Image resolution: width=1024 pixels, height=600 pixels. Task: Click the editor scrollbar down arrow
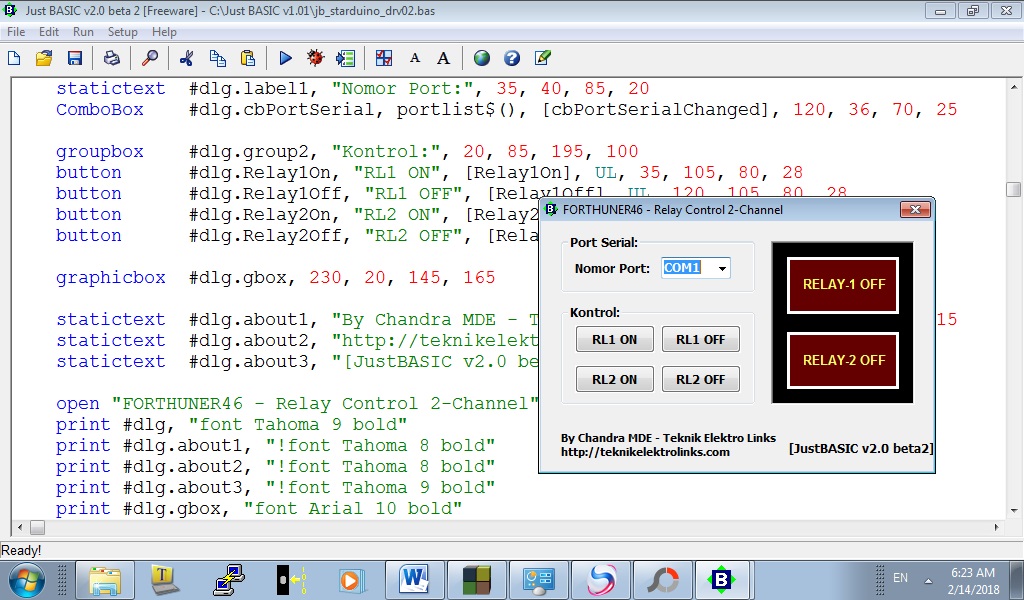(x=1014, y=511)
